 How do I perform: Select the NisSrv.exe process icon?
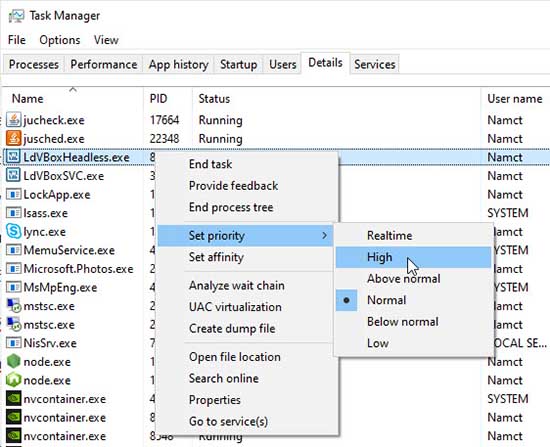pos(13,343)
